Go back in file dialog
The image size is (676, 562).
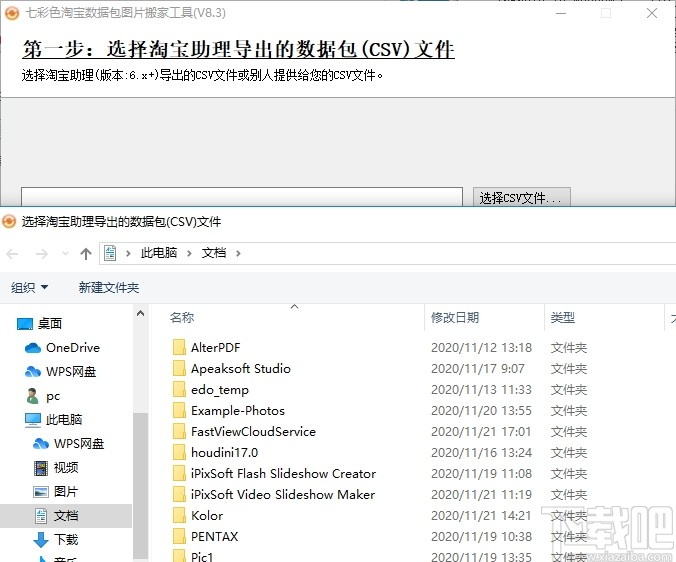click(x=13, y=253)
